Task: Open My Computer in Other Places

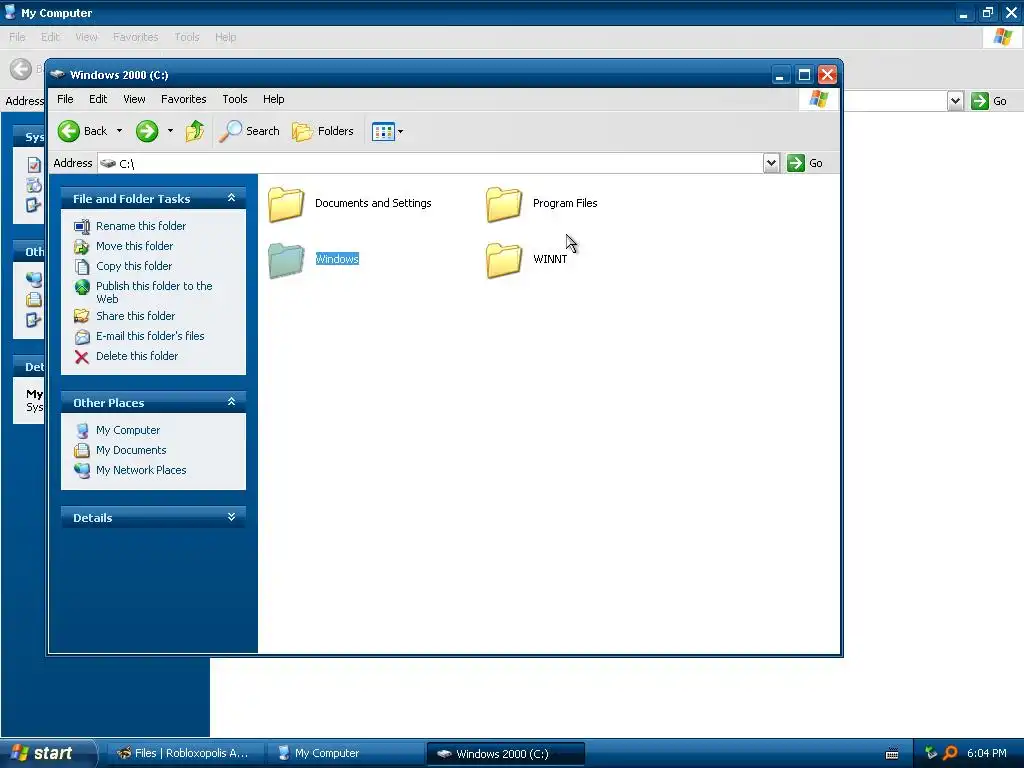Action: pyautogui.click(x=128, y=430)
